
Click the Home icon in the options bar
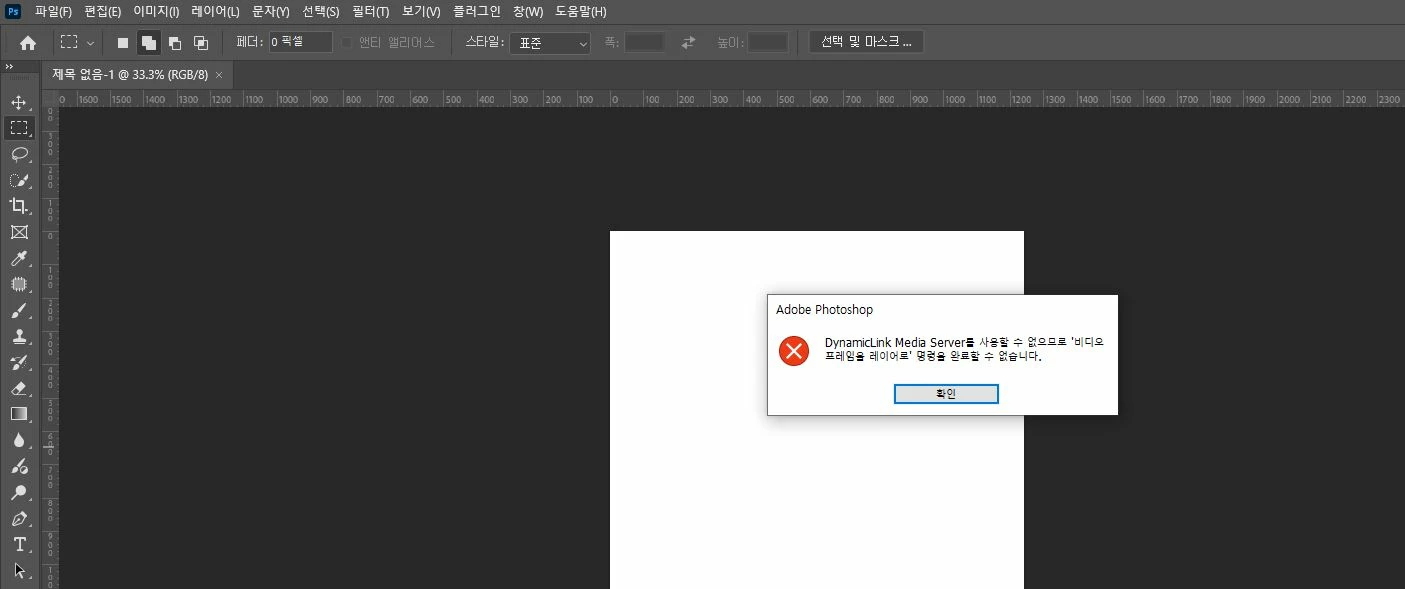tap(28, 43)
